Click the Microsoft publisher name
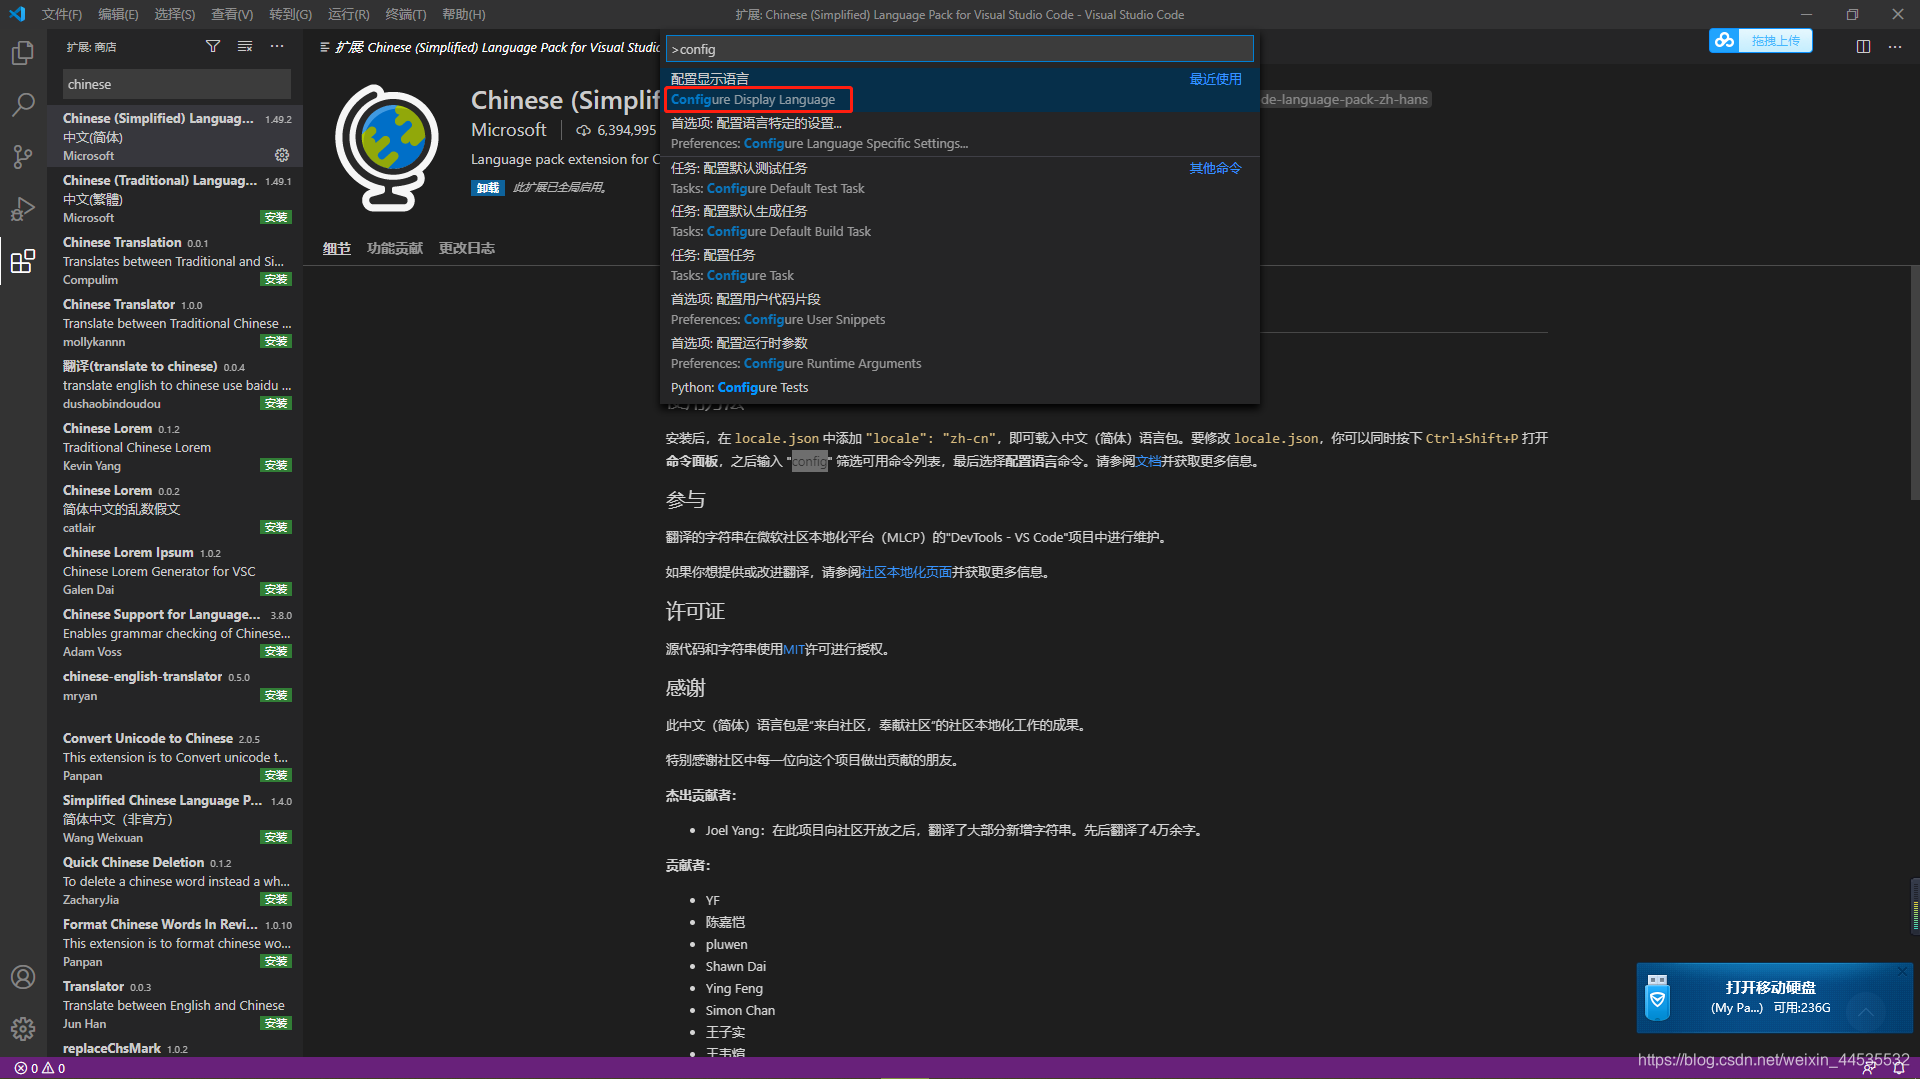This screenshot has width=1920, height=1079. [509, 130]
